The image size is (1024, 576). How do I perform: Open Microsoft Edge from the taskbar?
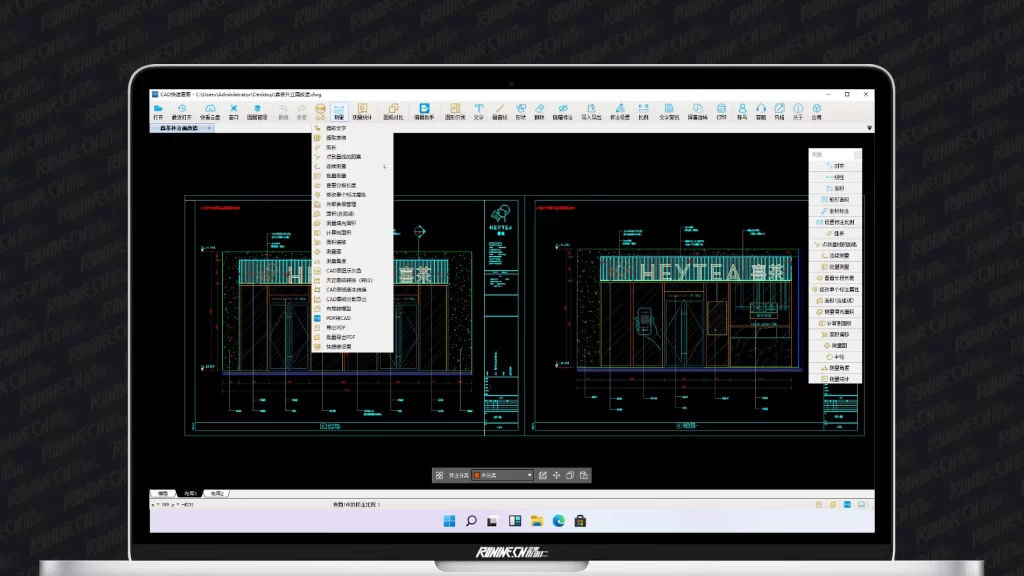(x=558, y=520)
